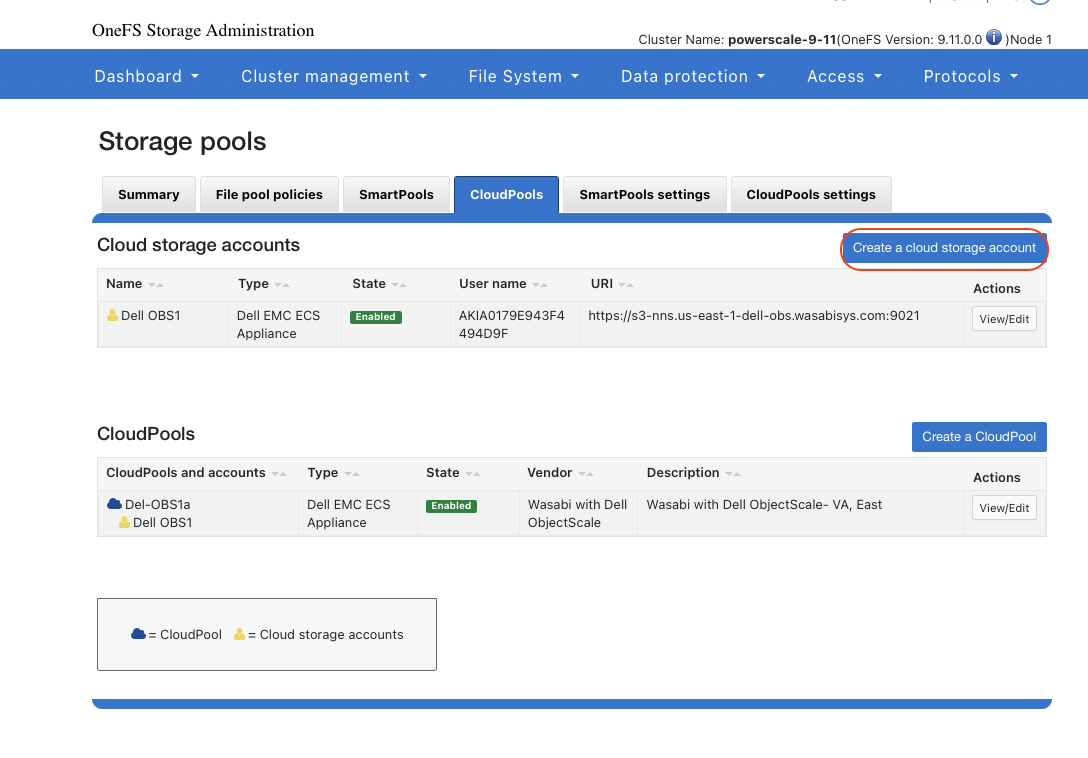Image resolution: width=1088 pixels, height=758 pixels.
Task: Click the Enabled badge in Dell OBS1 account row
Action: pyautogui.click(x=375, y=317)
